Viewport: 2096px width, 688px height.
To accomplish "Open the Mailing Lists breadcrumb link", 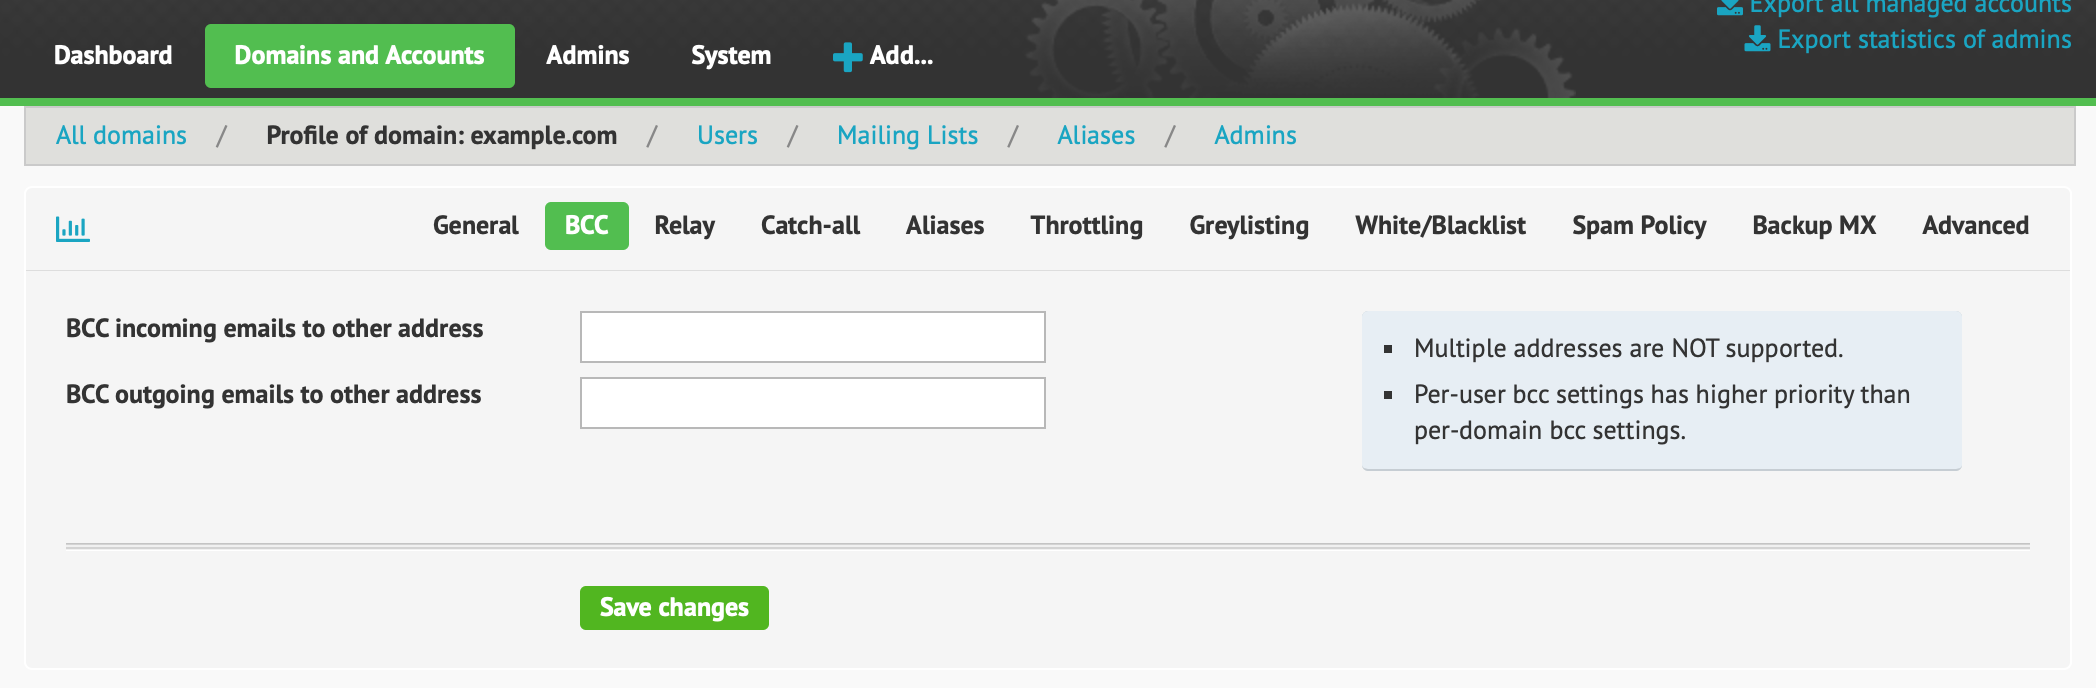I will 908,136.
